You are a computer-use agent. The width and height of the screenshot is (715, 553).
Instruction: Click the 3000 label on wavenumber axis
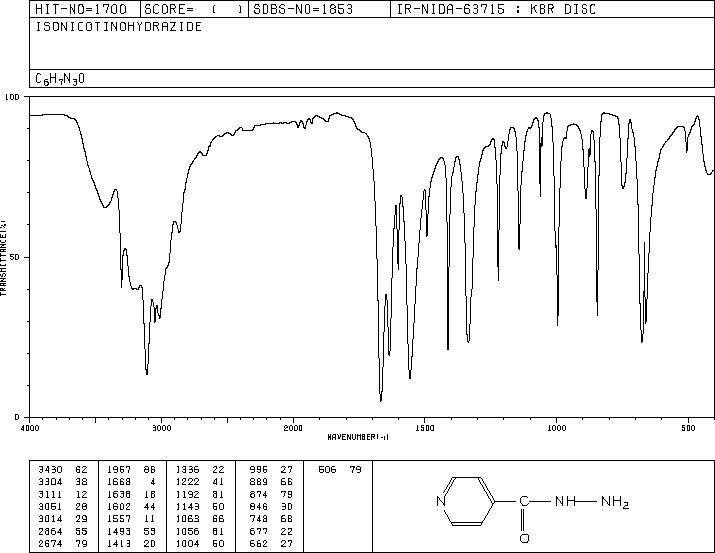tap(162, 428)
